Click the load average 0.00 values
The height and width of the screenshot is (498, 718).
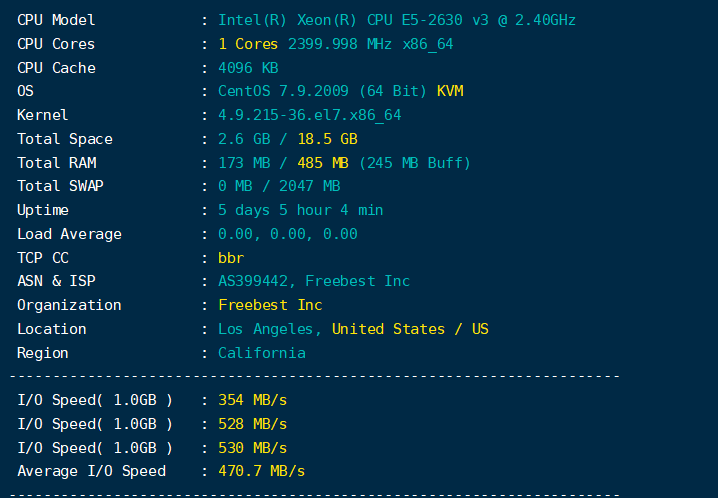tap(288, 234)
